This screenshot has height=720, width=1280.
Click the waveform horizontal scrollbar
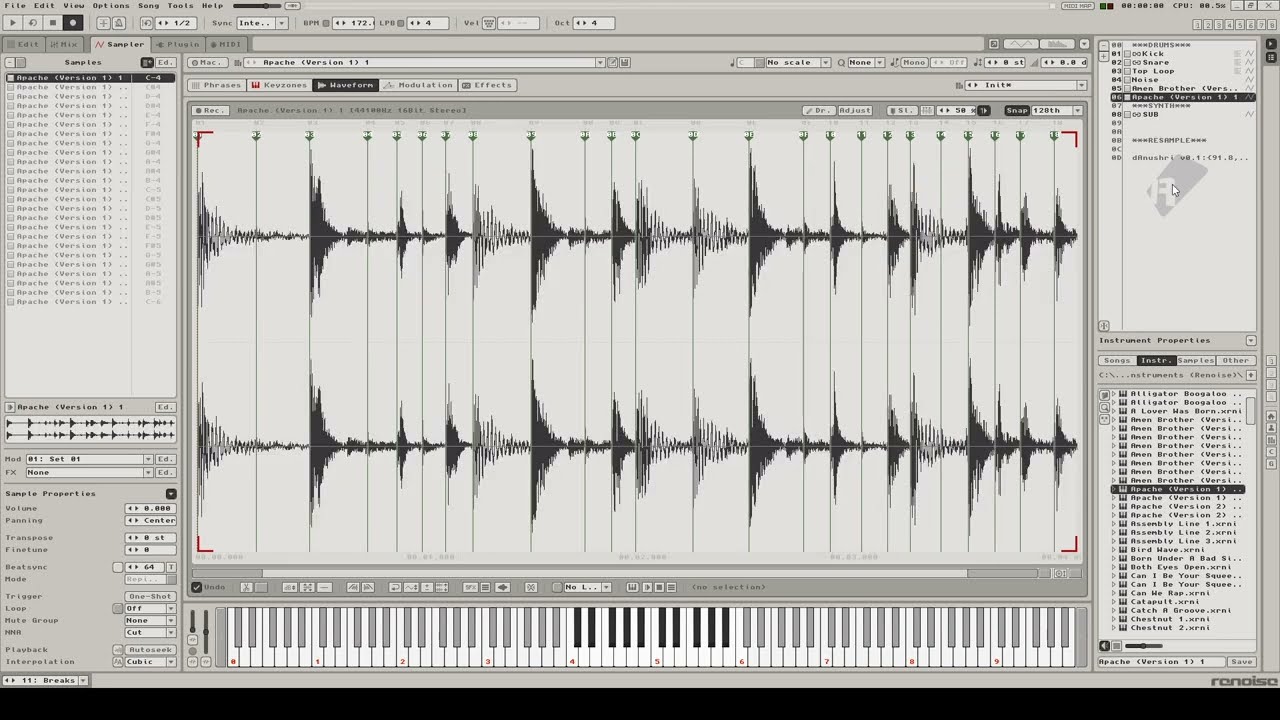pyautogui.click(x=615, y=574)
